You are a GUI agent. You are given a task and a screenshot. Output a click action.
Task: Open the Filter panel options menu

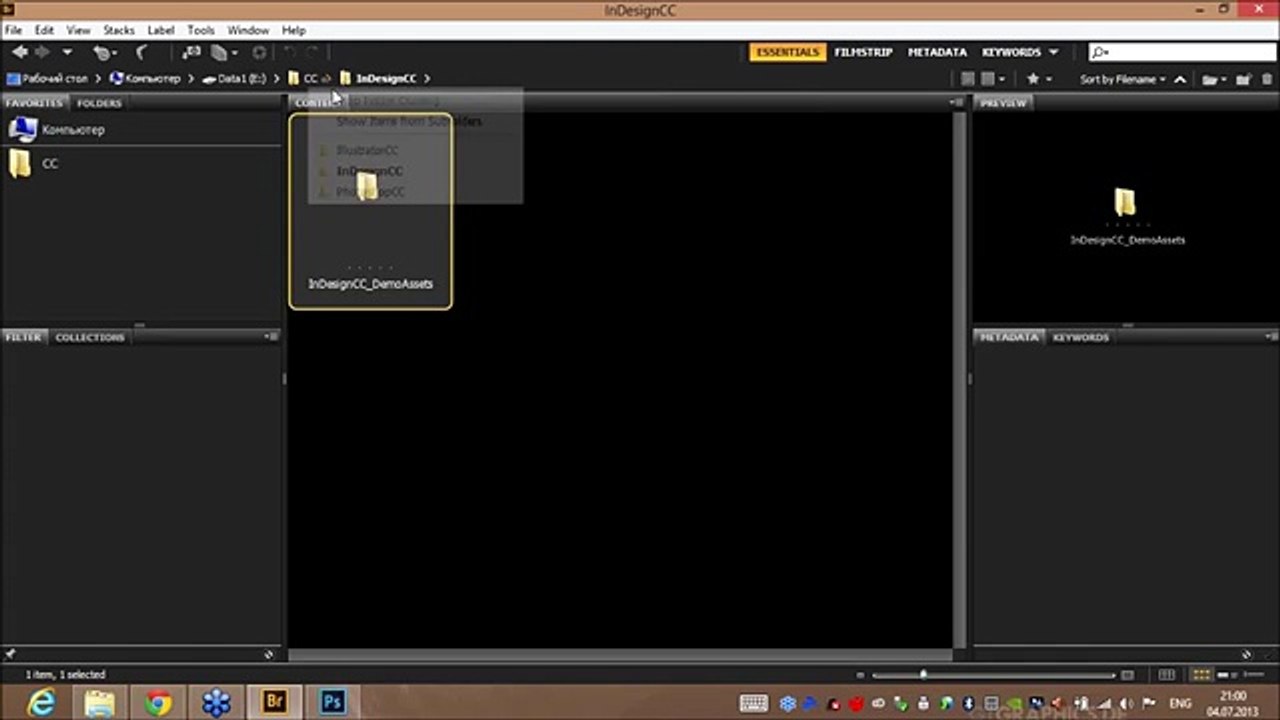coord(271,337)
